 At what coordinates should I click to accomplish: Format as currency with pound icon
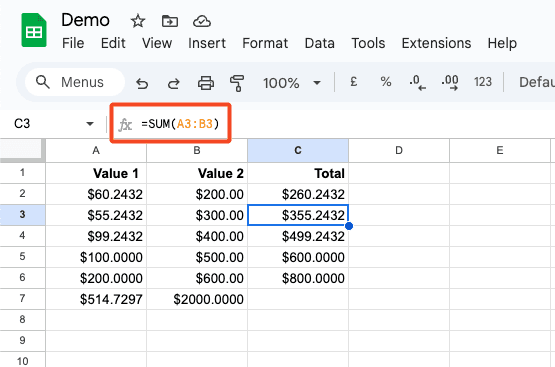click(354, 82)
